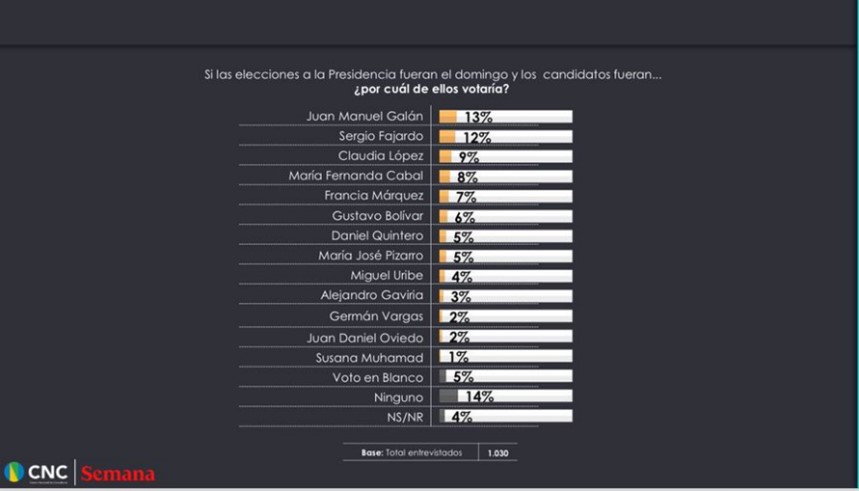Select the Gustavo Bolívar candidate name
The height and width of the screenshot is (491, 859).
point(377,215)
